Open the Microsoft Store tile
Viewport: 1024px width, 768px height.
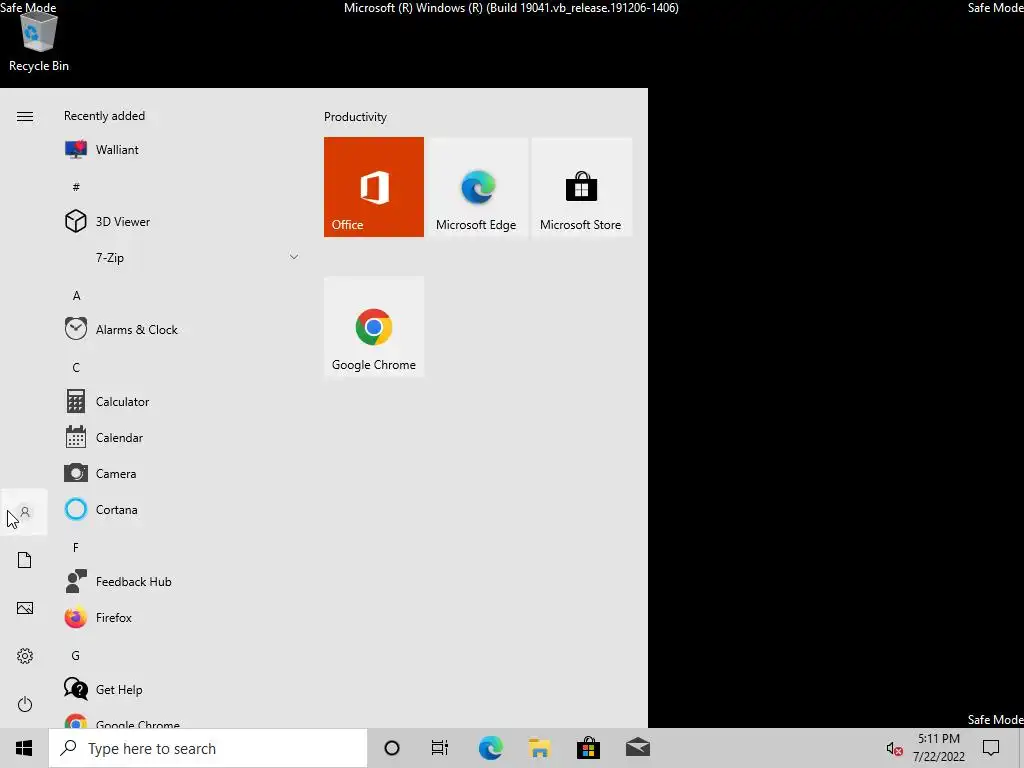[x=581, y=187]
